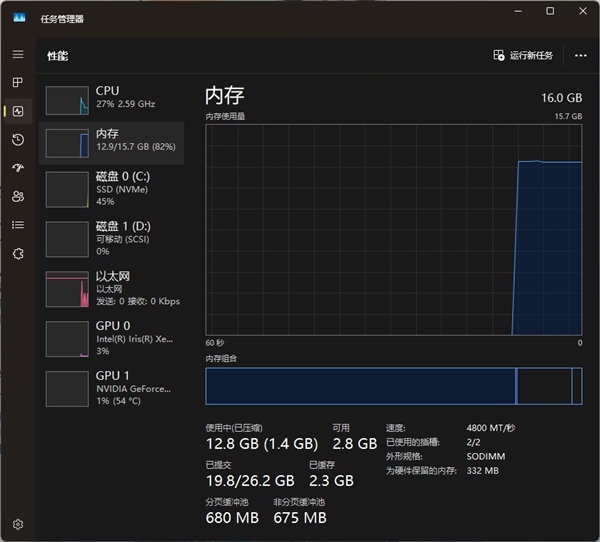Open the Details list page
600x542 pixels.
(17, 225)
